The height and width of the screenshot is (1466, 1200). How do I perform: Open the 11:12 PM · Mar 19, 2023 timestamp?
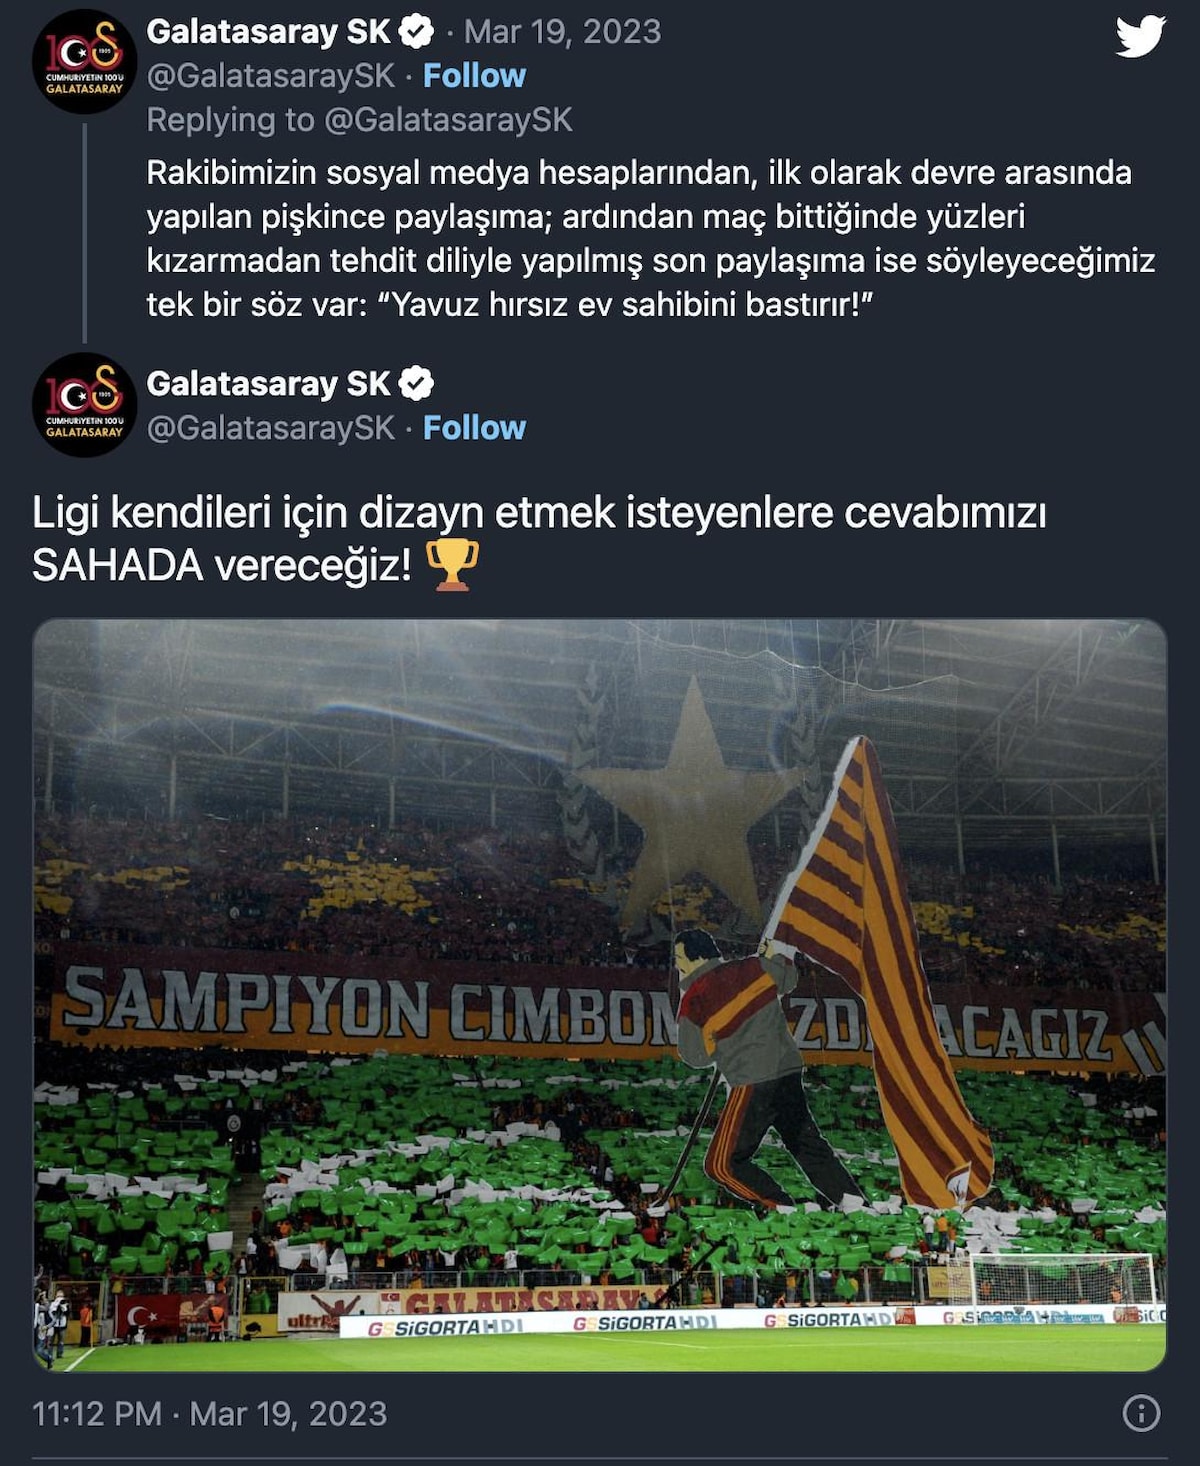pos(210,1413)
